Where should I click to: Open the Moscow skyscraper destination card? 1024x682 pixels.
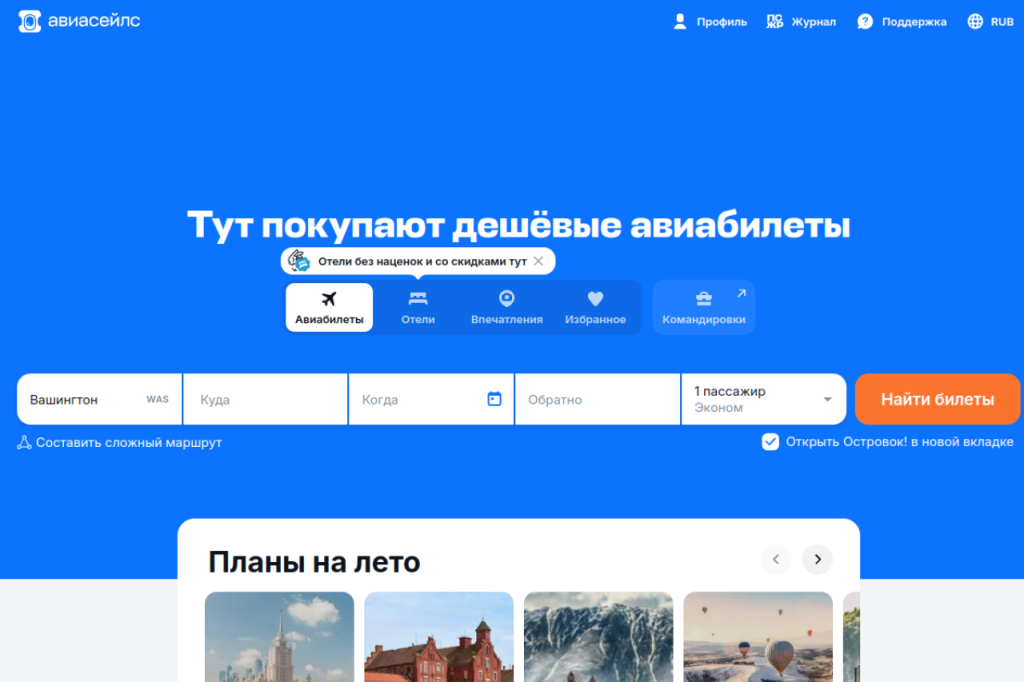[280, 637]
